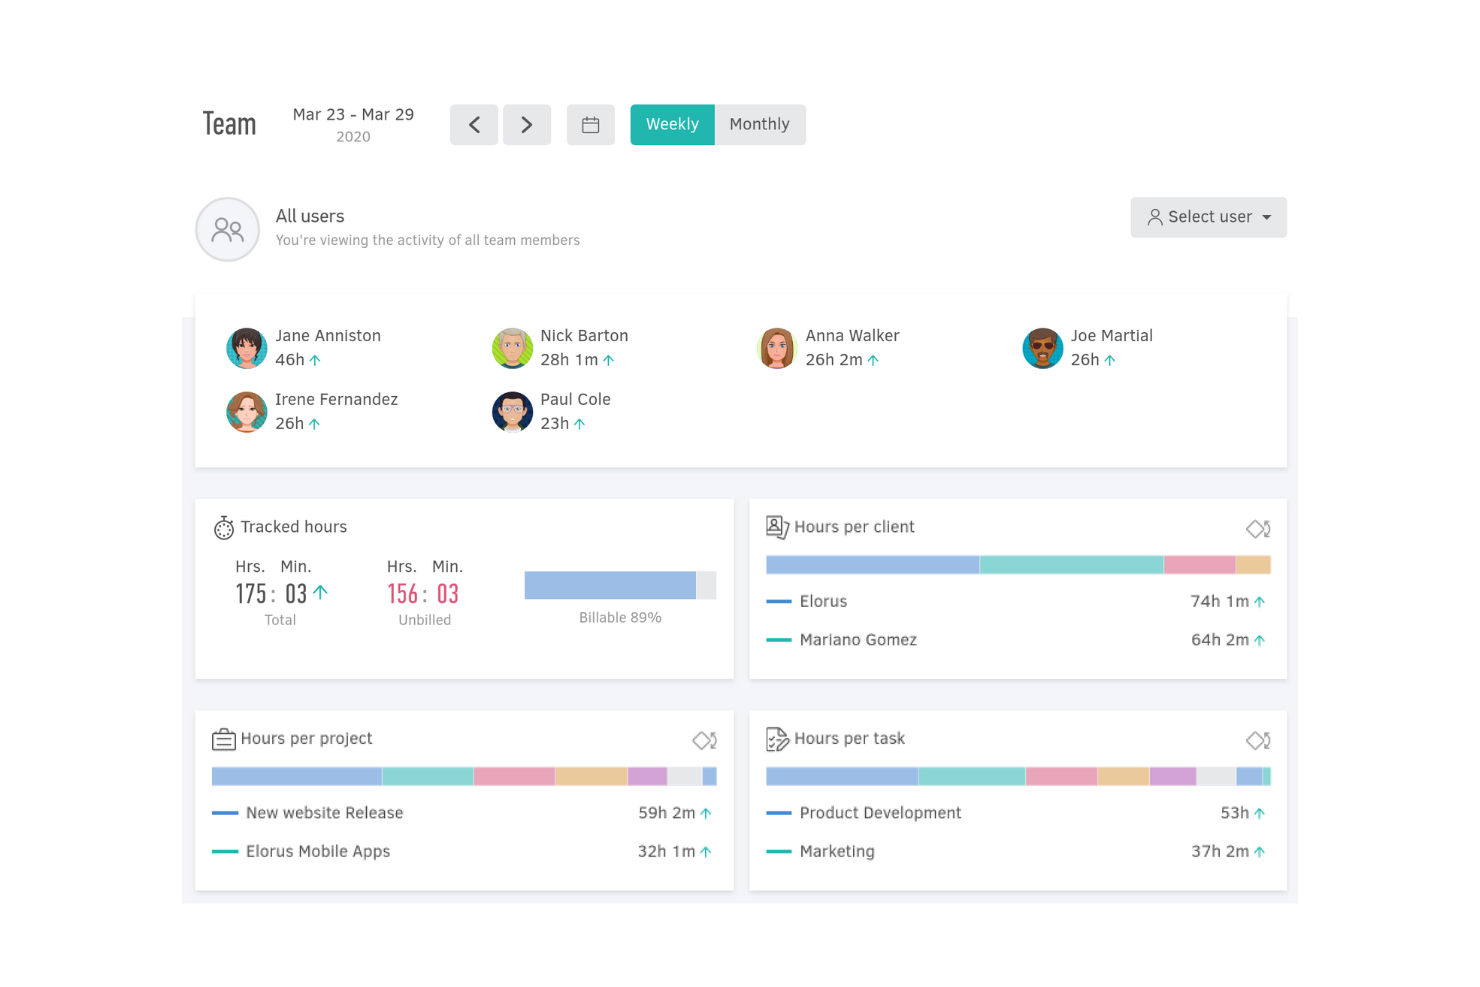1480x987 pixels.
Task: Click the up arrow beside total 175:03
Action: click(320, 593)
